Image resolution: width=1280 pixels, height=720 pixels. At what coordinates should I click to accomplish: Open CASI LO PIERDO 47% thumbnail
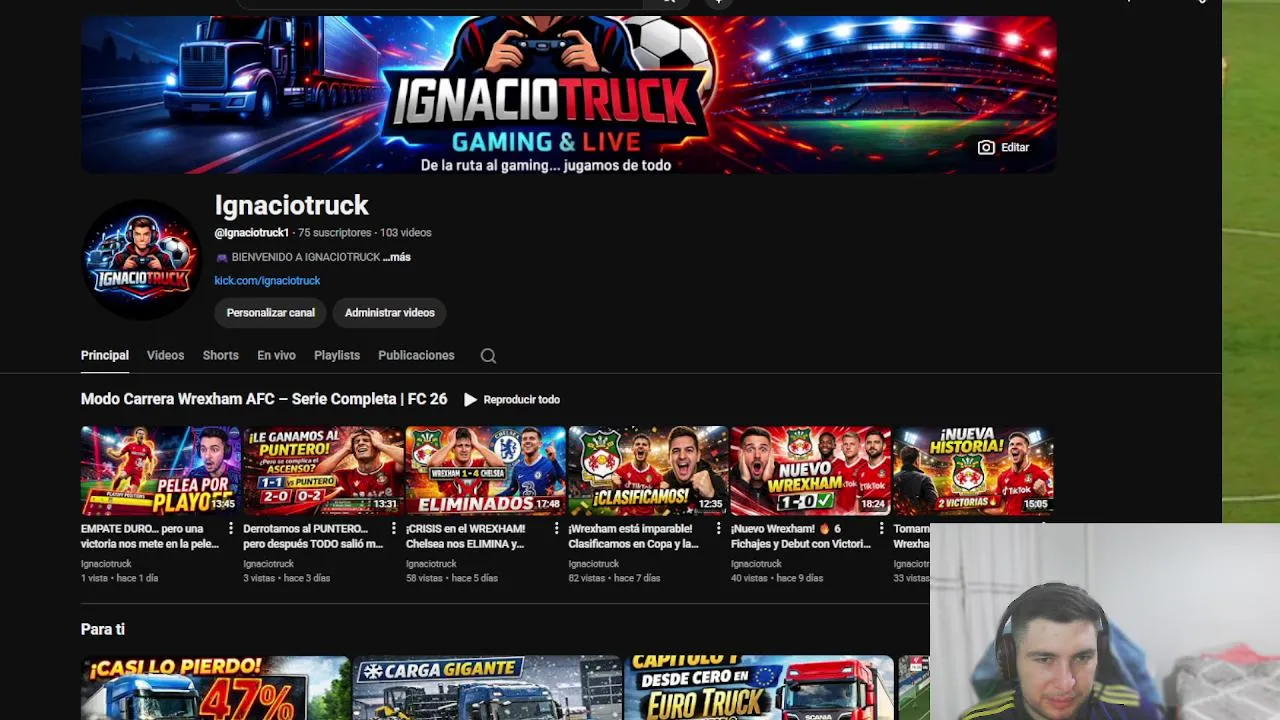click(215, 688)
